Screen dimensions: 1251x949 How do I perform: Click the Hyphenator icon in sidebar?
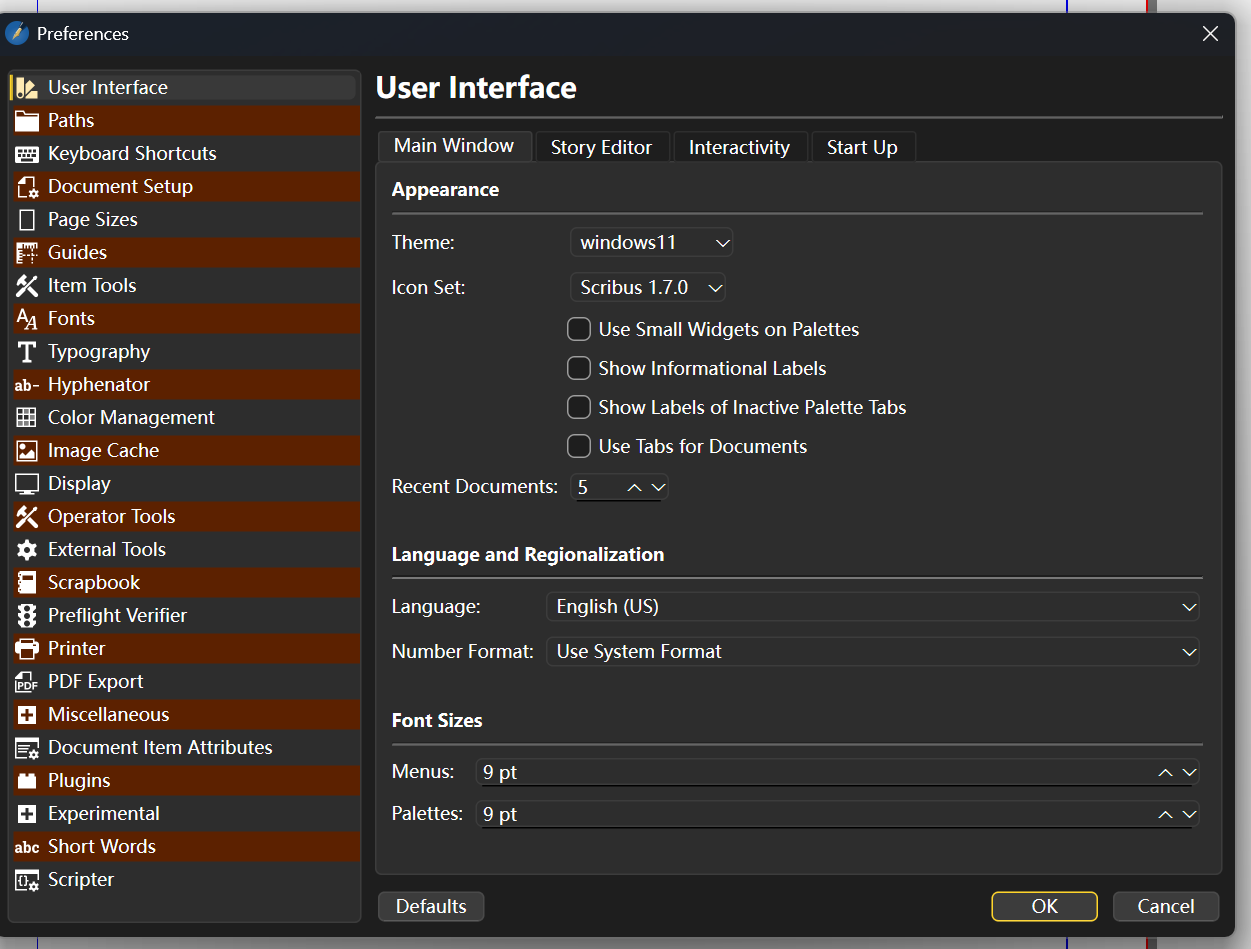(x=27, y=385)
